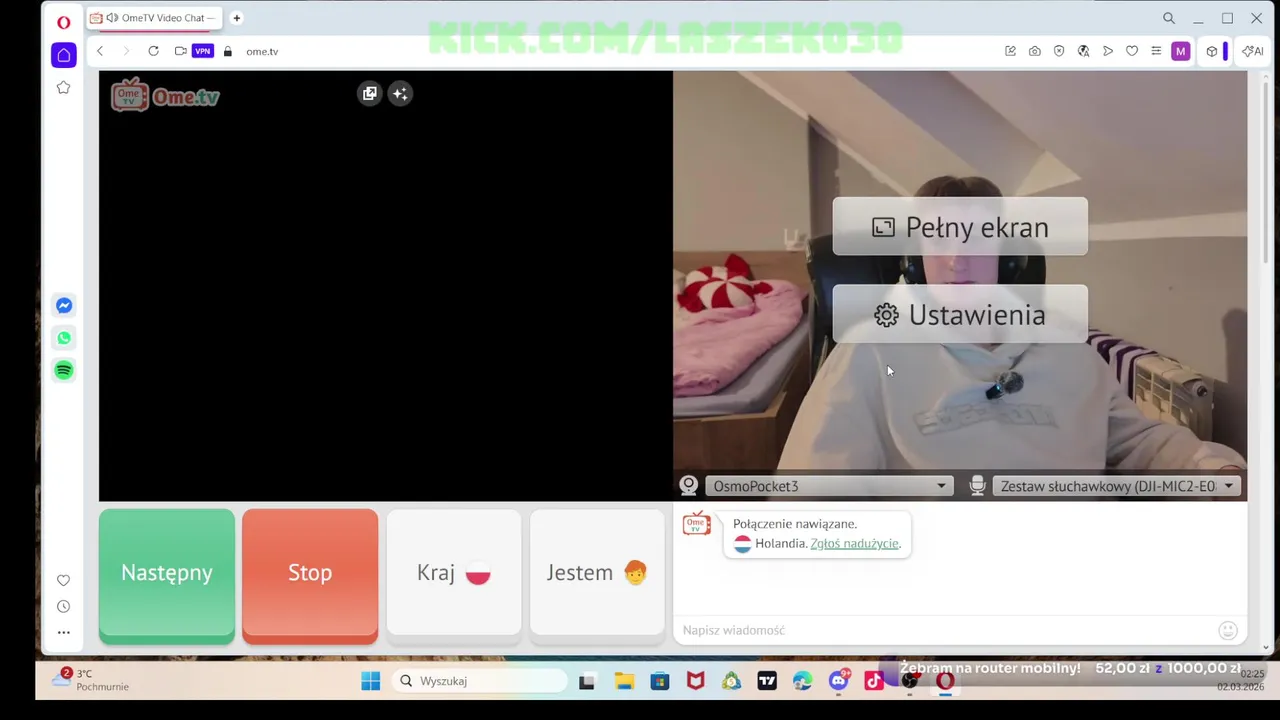Screen dimensions: 1280x720
Task: Click the Zgłoś nadużycie report link
Action: pyautogui.click(x=855, y=544)
